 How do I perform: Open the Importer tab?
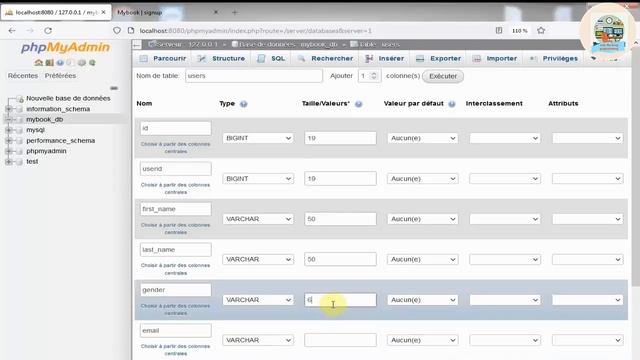pos(495,58)
